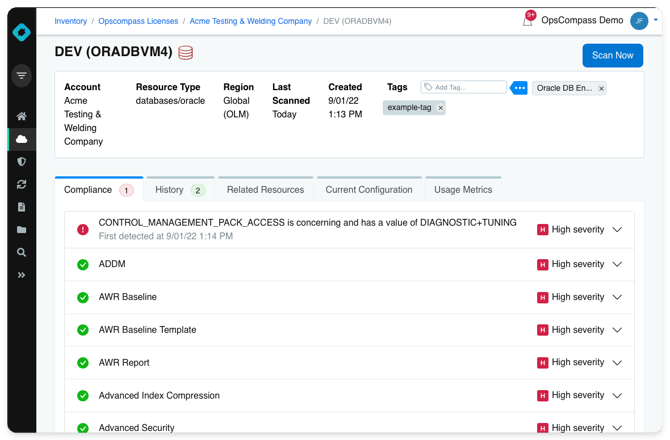Click H severity badge on AWR Report row
The height and width of the screenshot is (440, 670).
(x=542, y=363)
